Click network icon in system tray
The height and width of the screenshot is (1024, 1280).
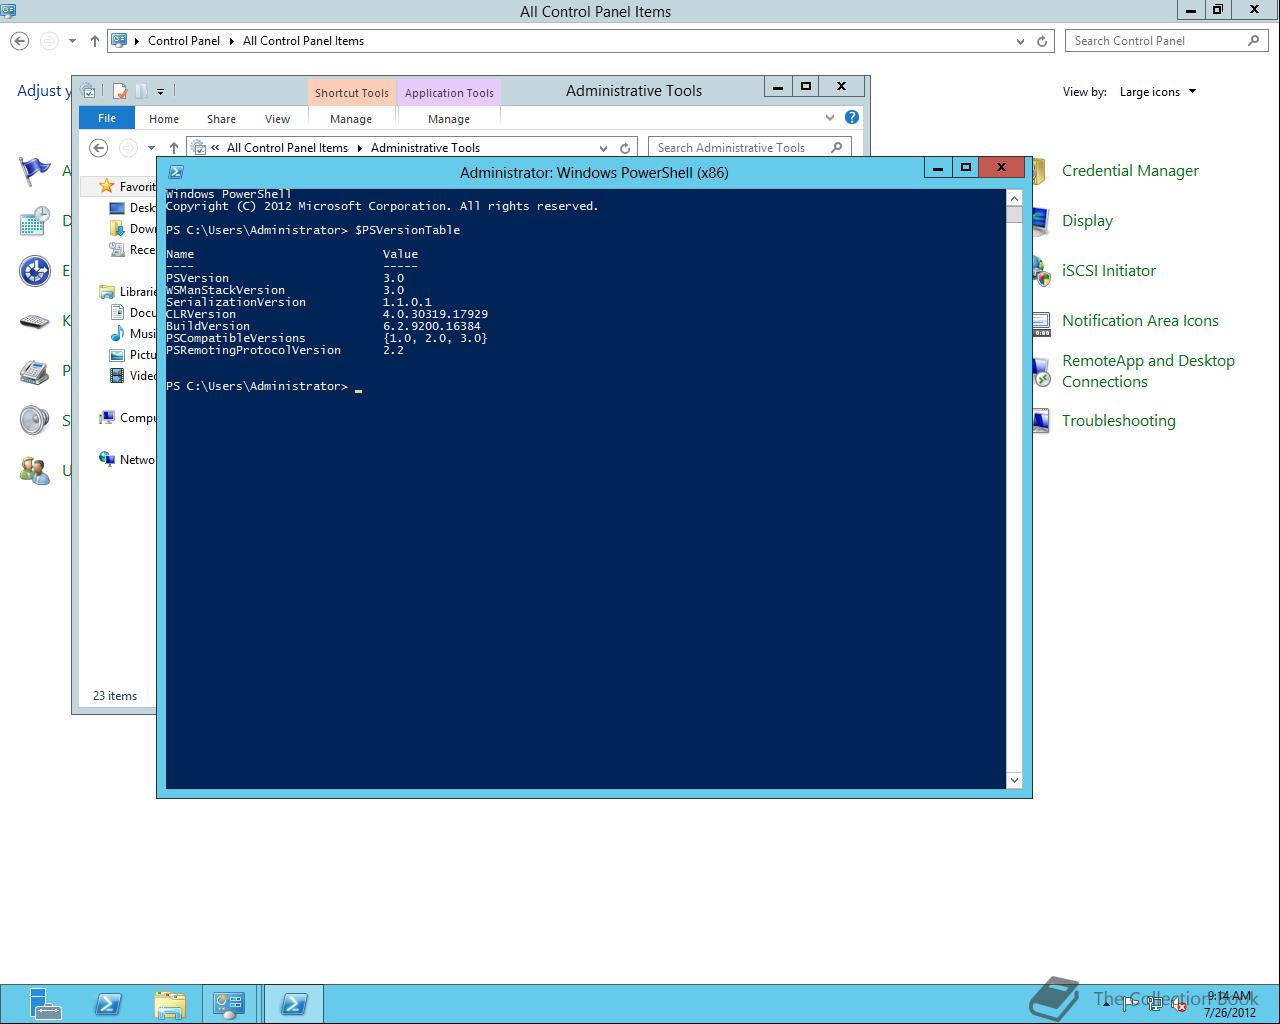pos(1155,1004)
